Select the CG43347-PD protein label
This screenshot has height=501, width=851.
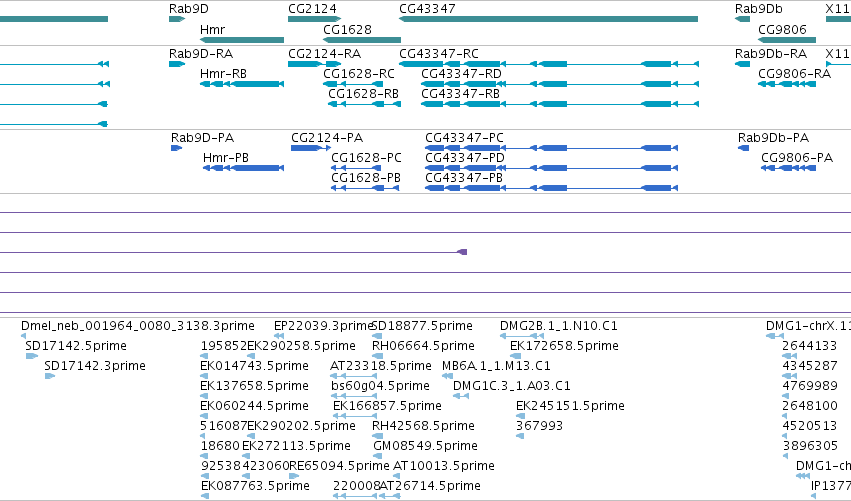tap(465, 158)
